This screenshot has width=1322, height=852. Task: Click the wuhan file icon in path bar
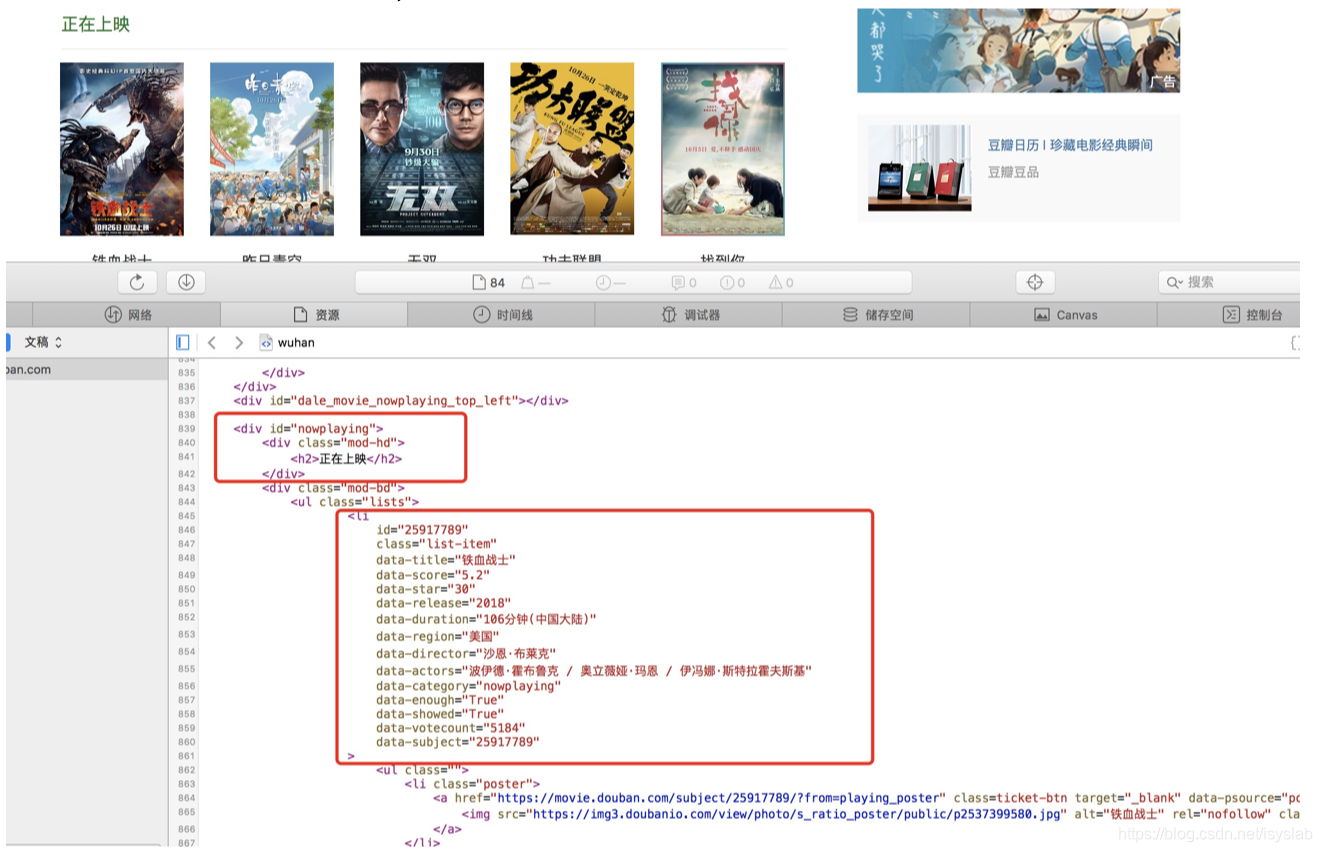(x=266, y=342)
